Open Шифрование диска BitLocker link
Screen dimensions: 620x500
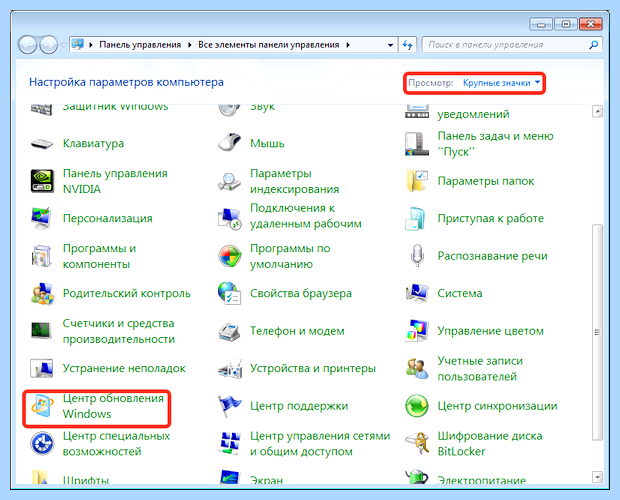[490, 443]
